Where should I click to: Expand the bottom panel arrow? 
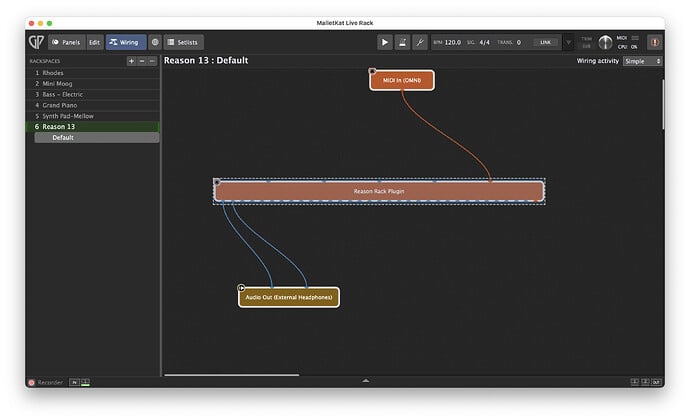[366, 381]
